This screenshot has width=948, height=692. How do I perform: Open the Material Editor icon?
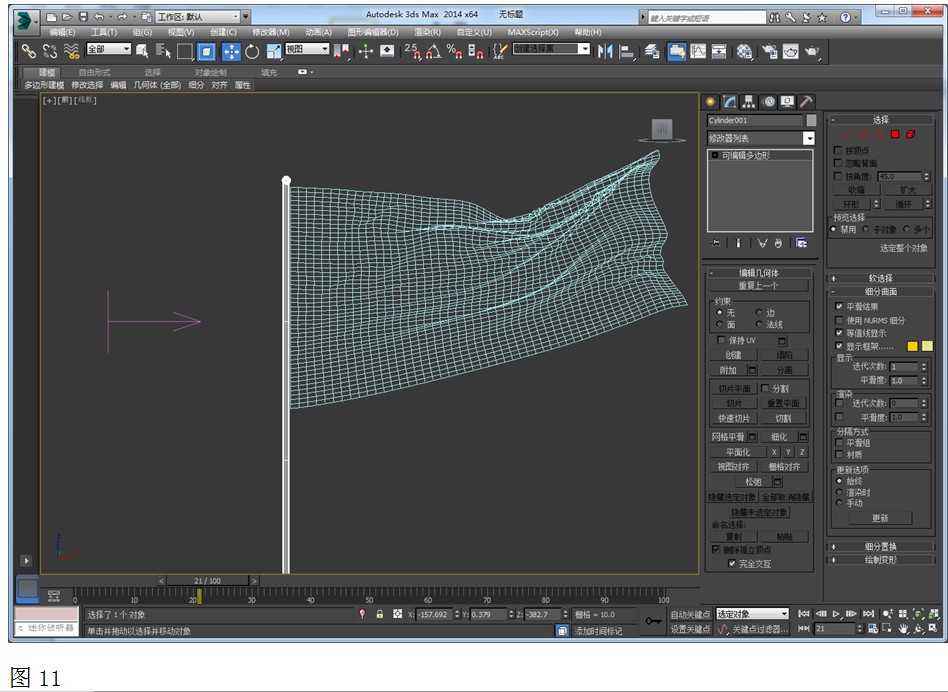(x=745, y=52)
